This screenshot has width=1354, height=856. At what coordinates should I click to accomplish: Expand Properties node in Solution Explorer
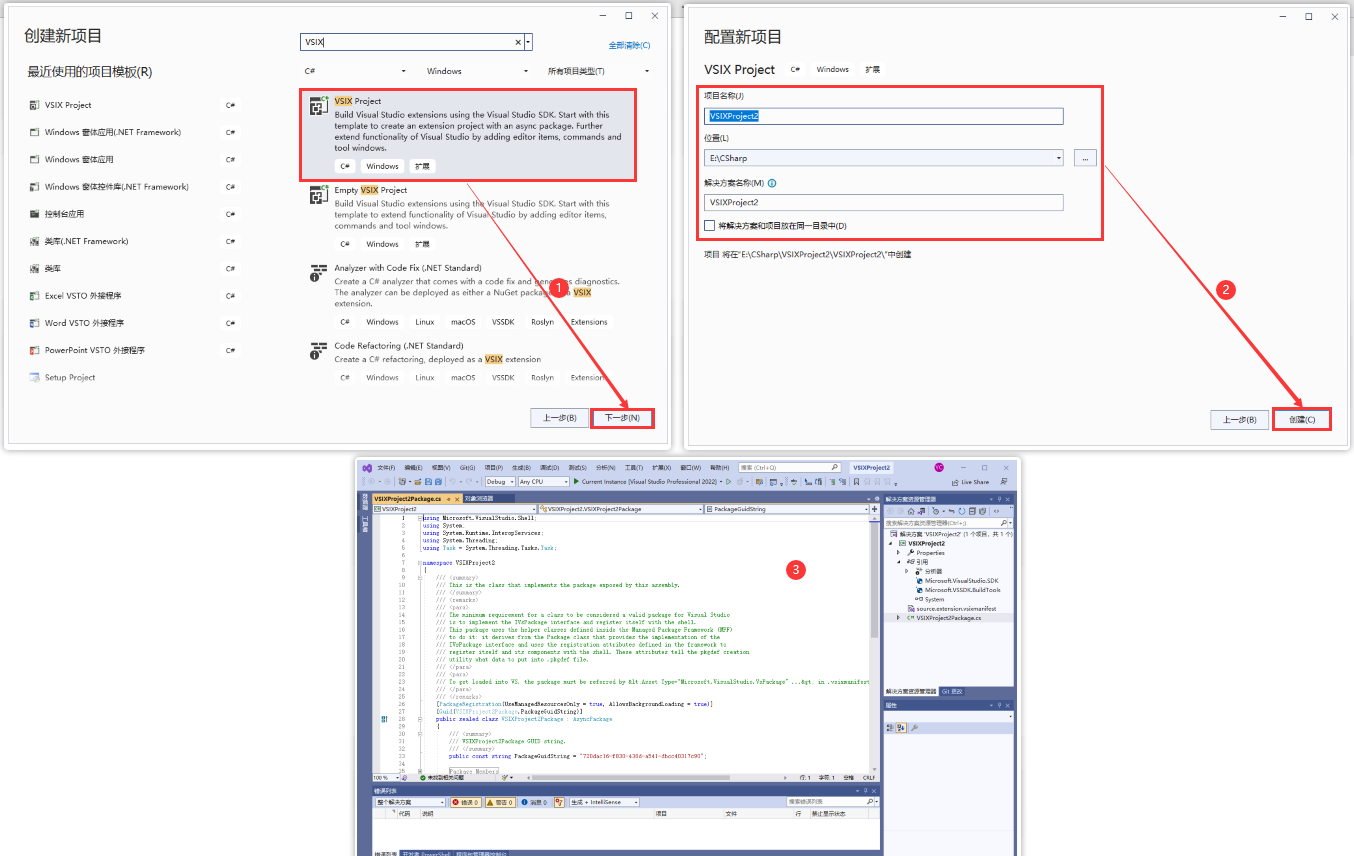click(899, 553)
